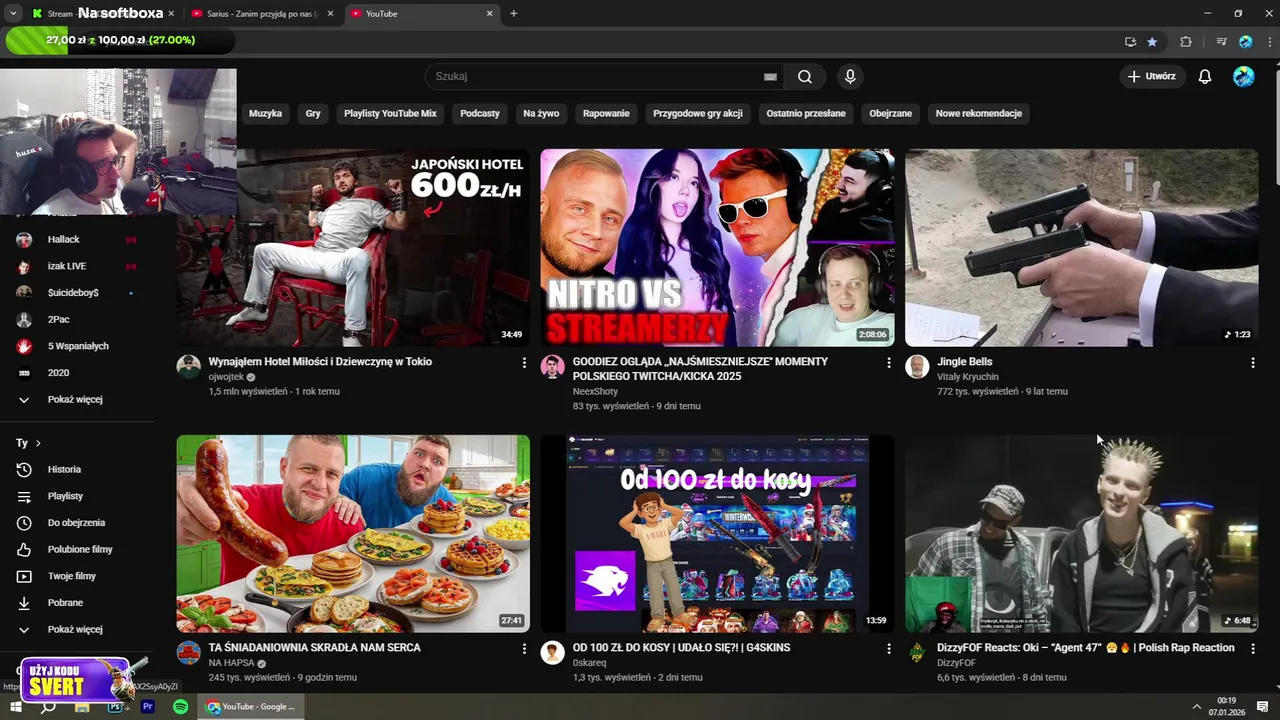Play the Japoński Hotel 600zł/h thumbnail
This screenshot has width=1280, height=720.
pos(353,248)
